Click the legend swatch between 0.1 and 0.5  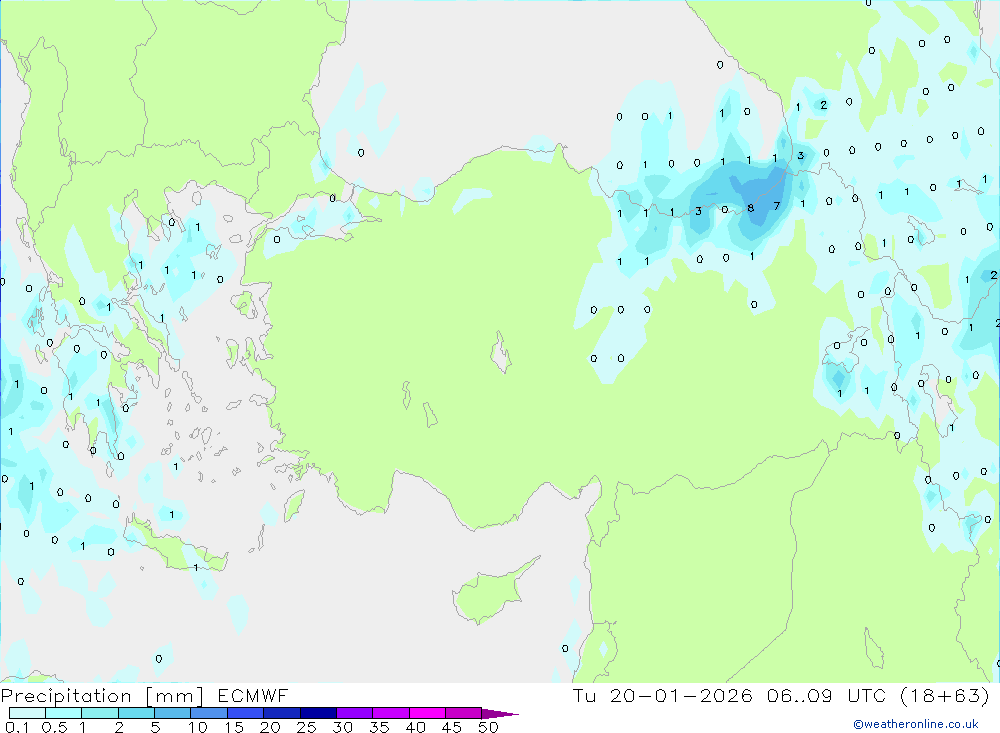27,713
